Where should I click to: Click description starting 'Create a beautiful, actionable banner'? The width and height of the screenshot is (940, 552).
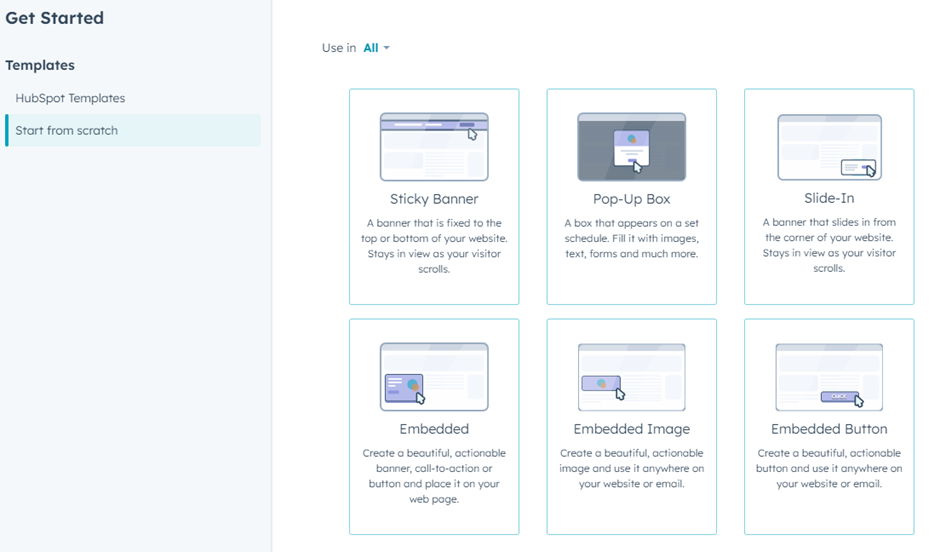click(434, 476)
